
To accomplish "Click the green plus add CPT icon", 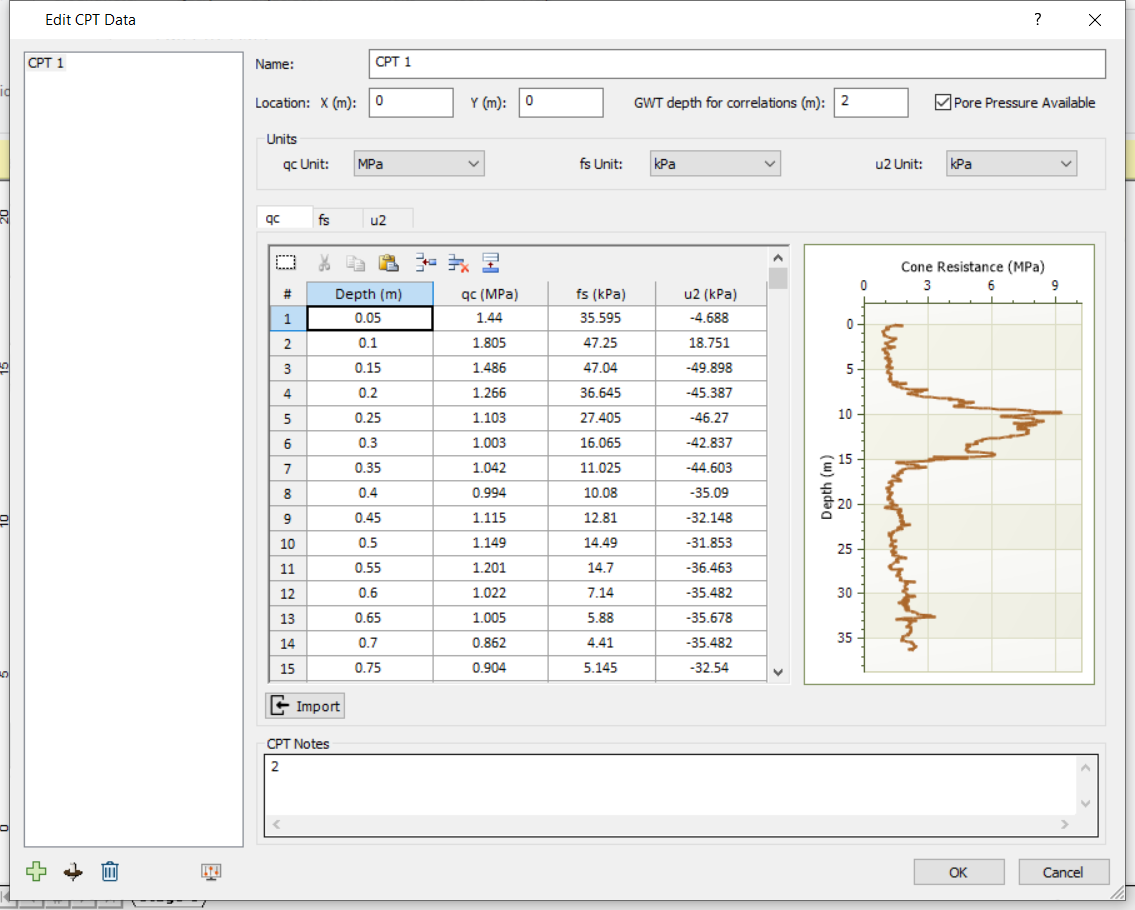I will pos(37,871).
